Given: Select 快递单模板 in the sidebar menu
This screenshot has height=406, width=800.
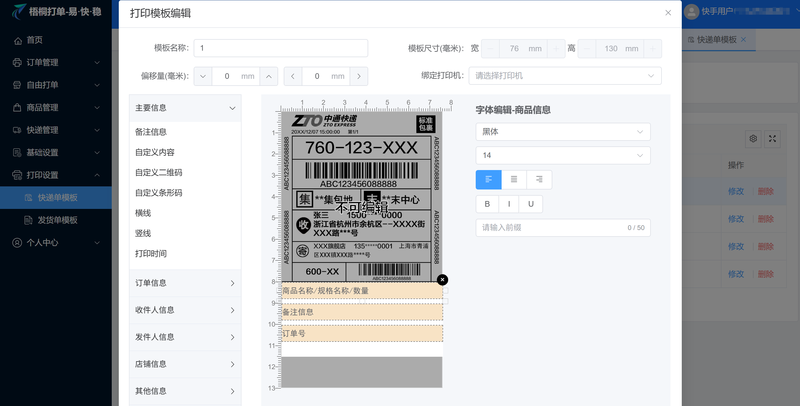Looking at the screenshot, I should coord(56,197).
